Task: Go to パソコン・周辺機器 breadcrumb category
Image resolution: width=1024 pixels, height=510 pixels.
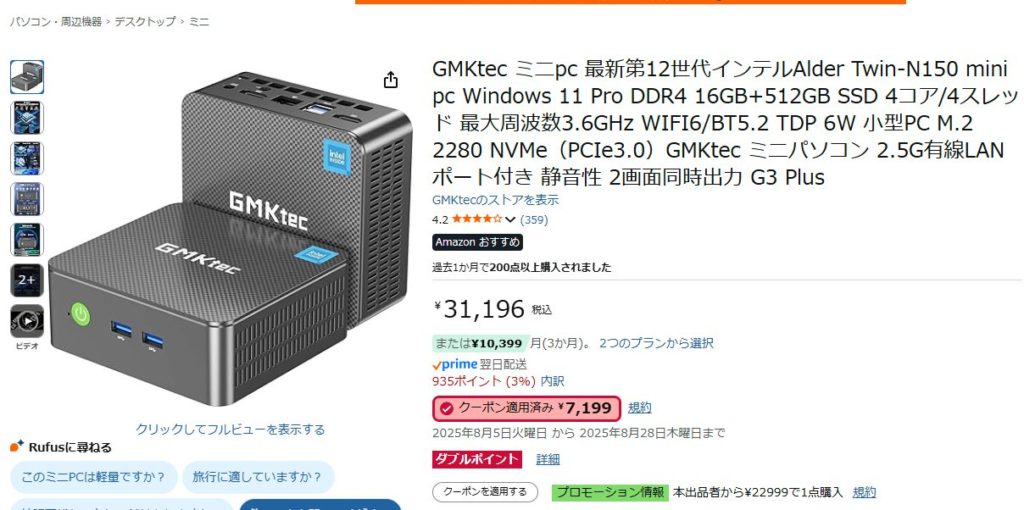Action: click(56, 22)
